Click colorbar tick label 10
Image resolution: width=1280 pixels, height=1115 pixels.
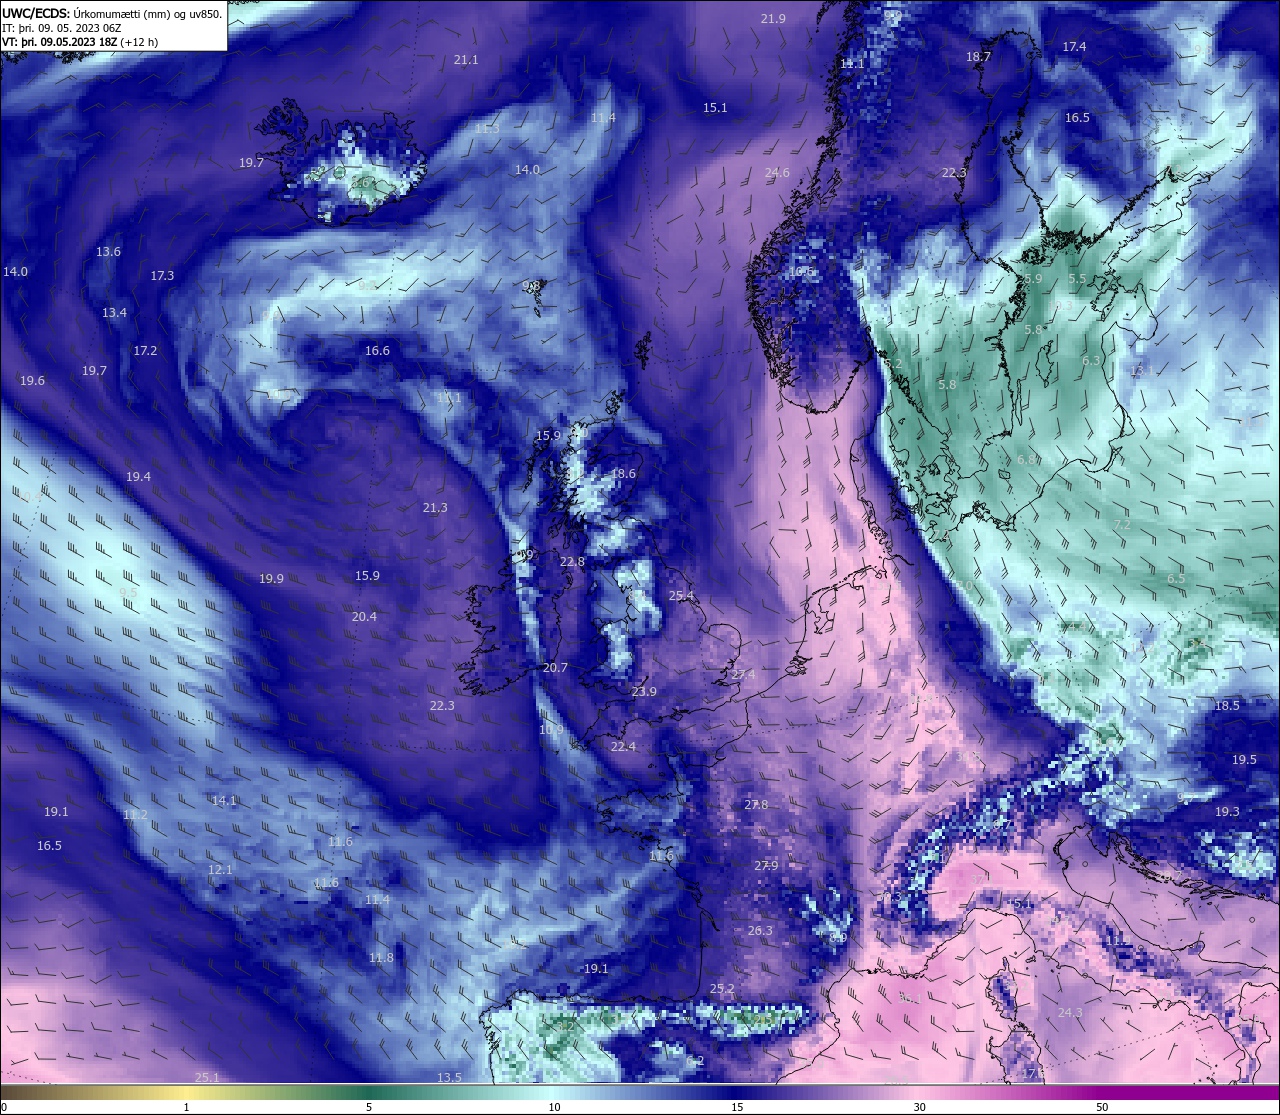tap(554, 1107)
